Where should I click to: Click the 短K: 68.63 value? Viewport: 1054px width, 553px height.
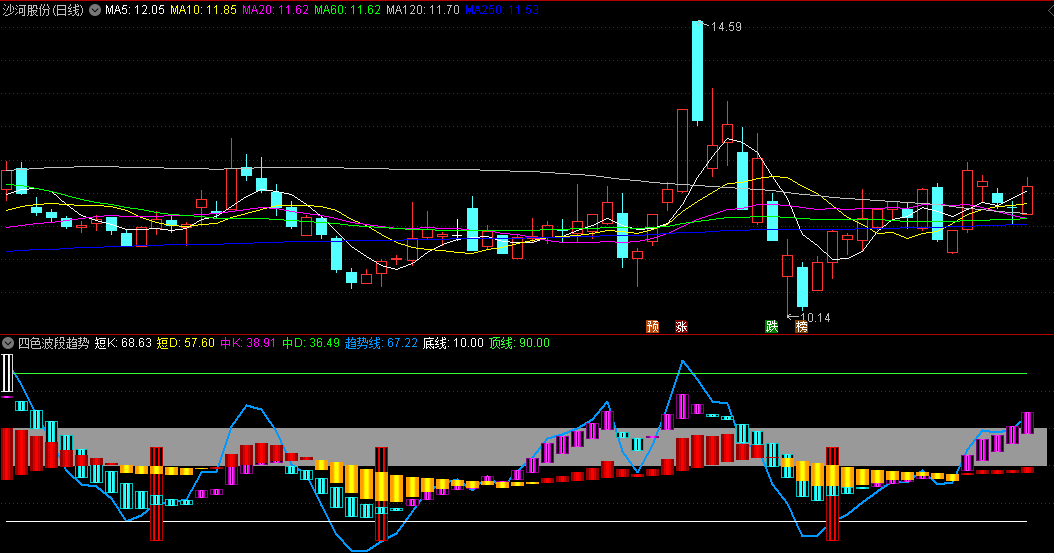coord(123,343)
